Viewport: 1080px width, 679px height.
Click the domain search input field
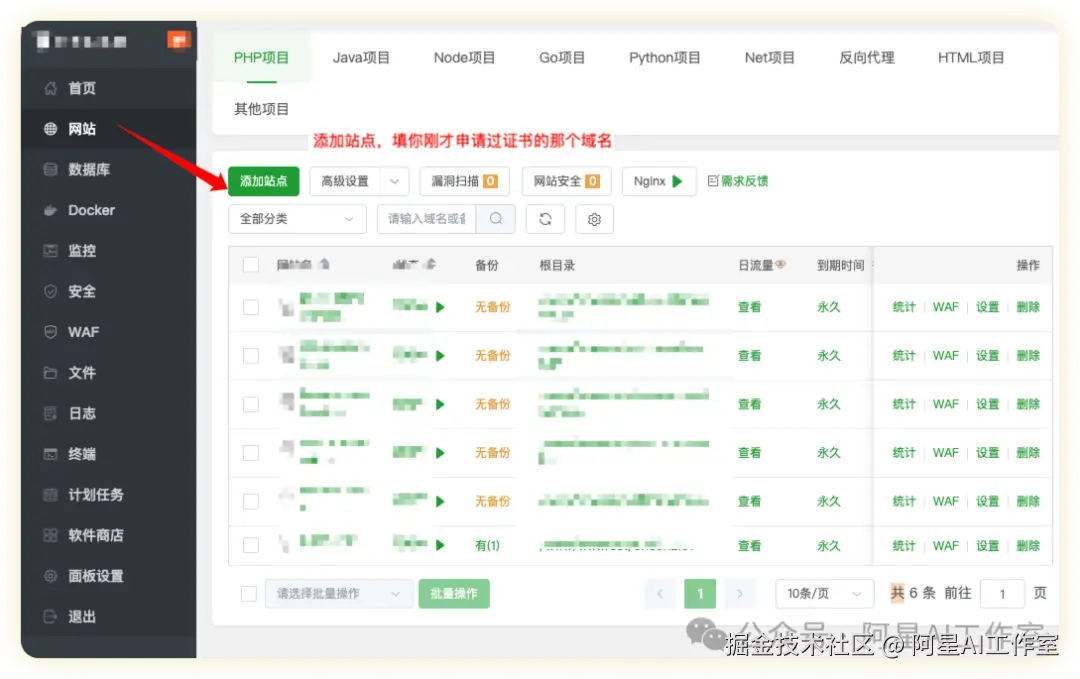coord(427,219)
